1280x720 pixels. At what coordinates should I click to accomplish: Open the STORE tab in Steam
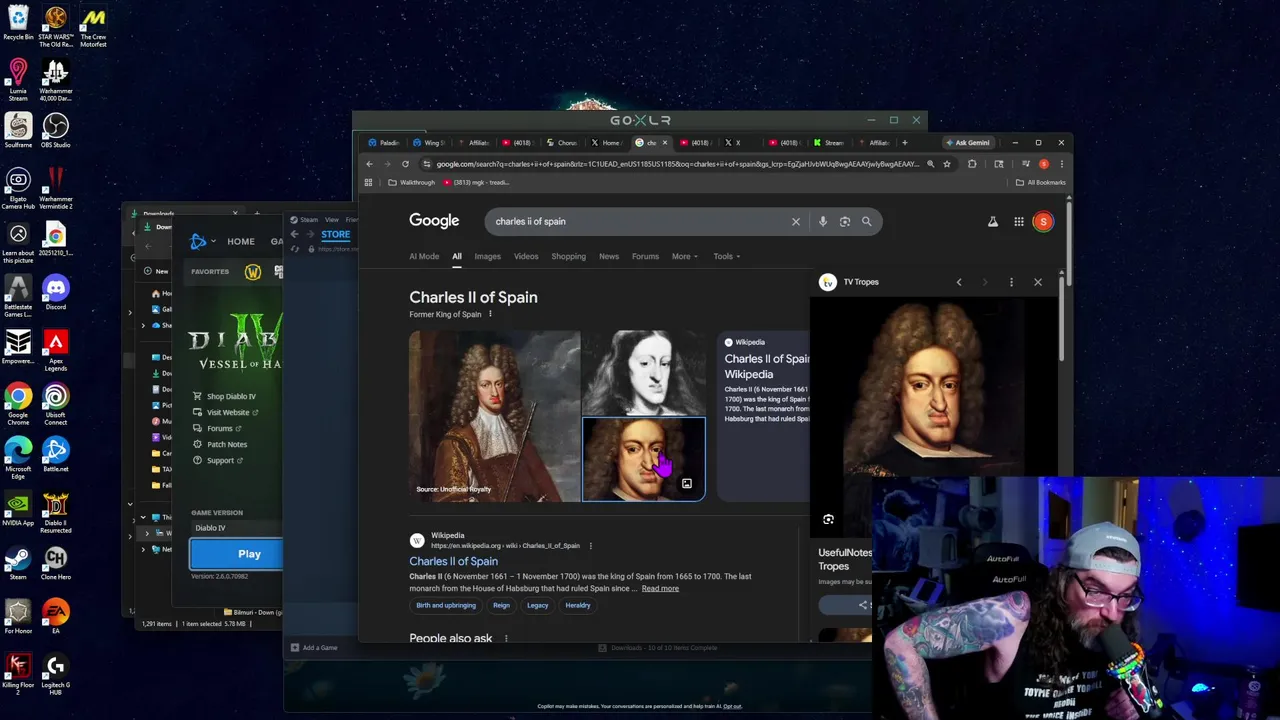336,235
